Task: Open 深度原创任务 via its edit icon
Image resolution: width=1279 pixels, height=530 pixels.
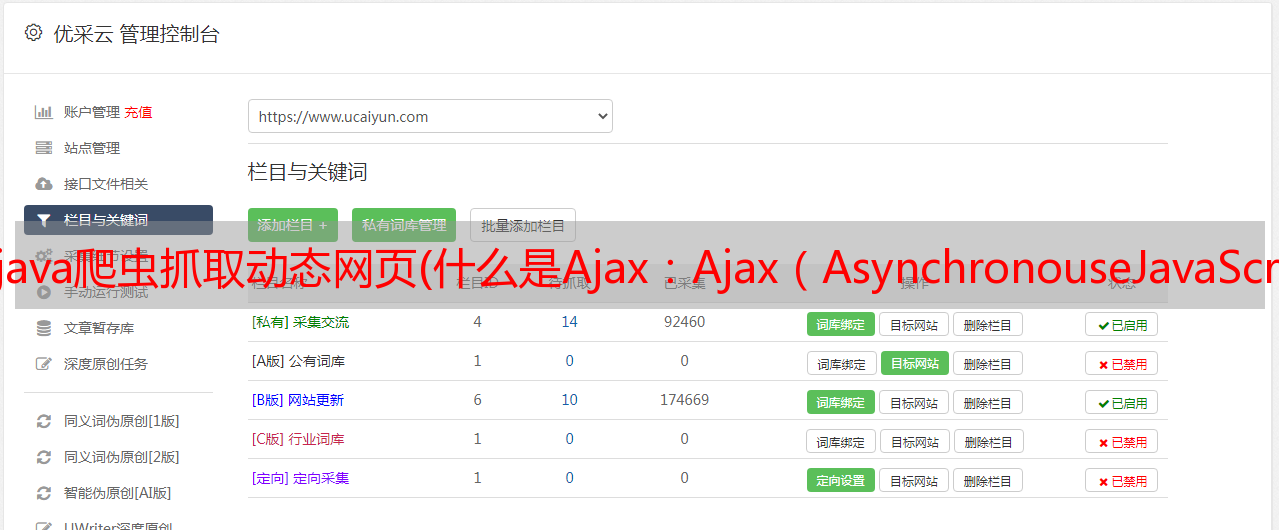Action: click(x=43, y=364)
